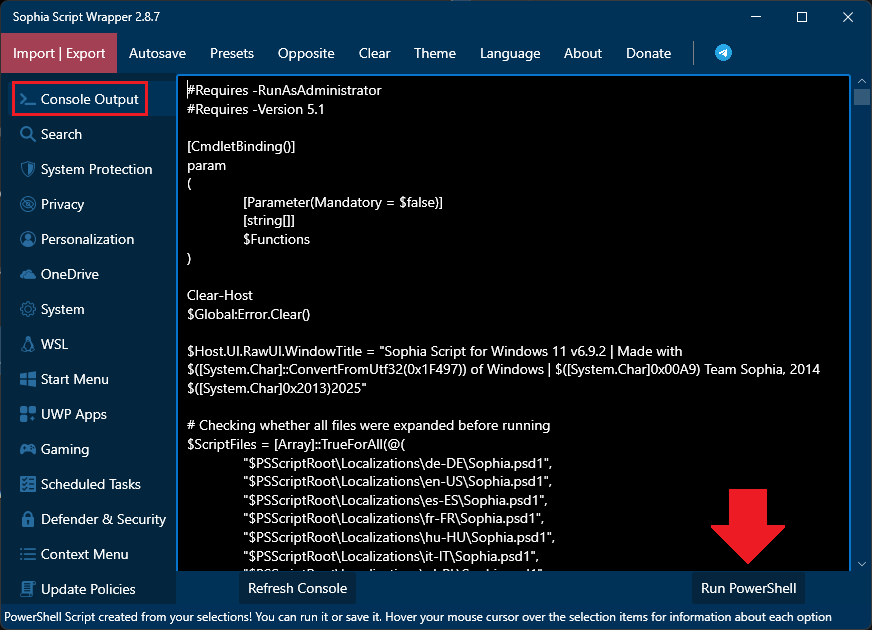This screenshot has width=872, height=630.
Task: Open the Language menu
Action: pos(509,53)
